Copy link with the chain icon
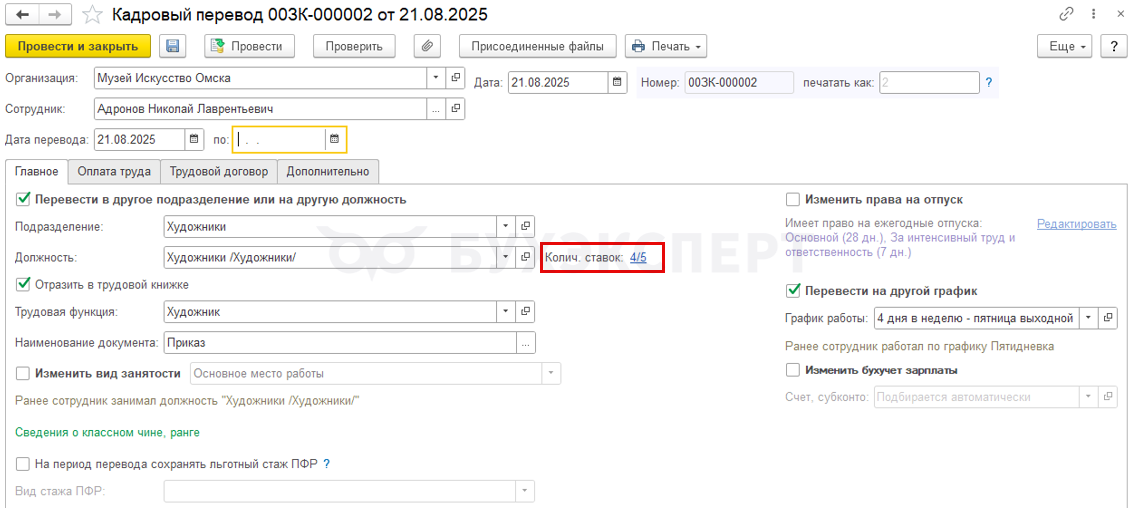The height and width of the screenshot is (508, 1131). (1066, 14)
